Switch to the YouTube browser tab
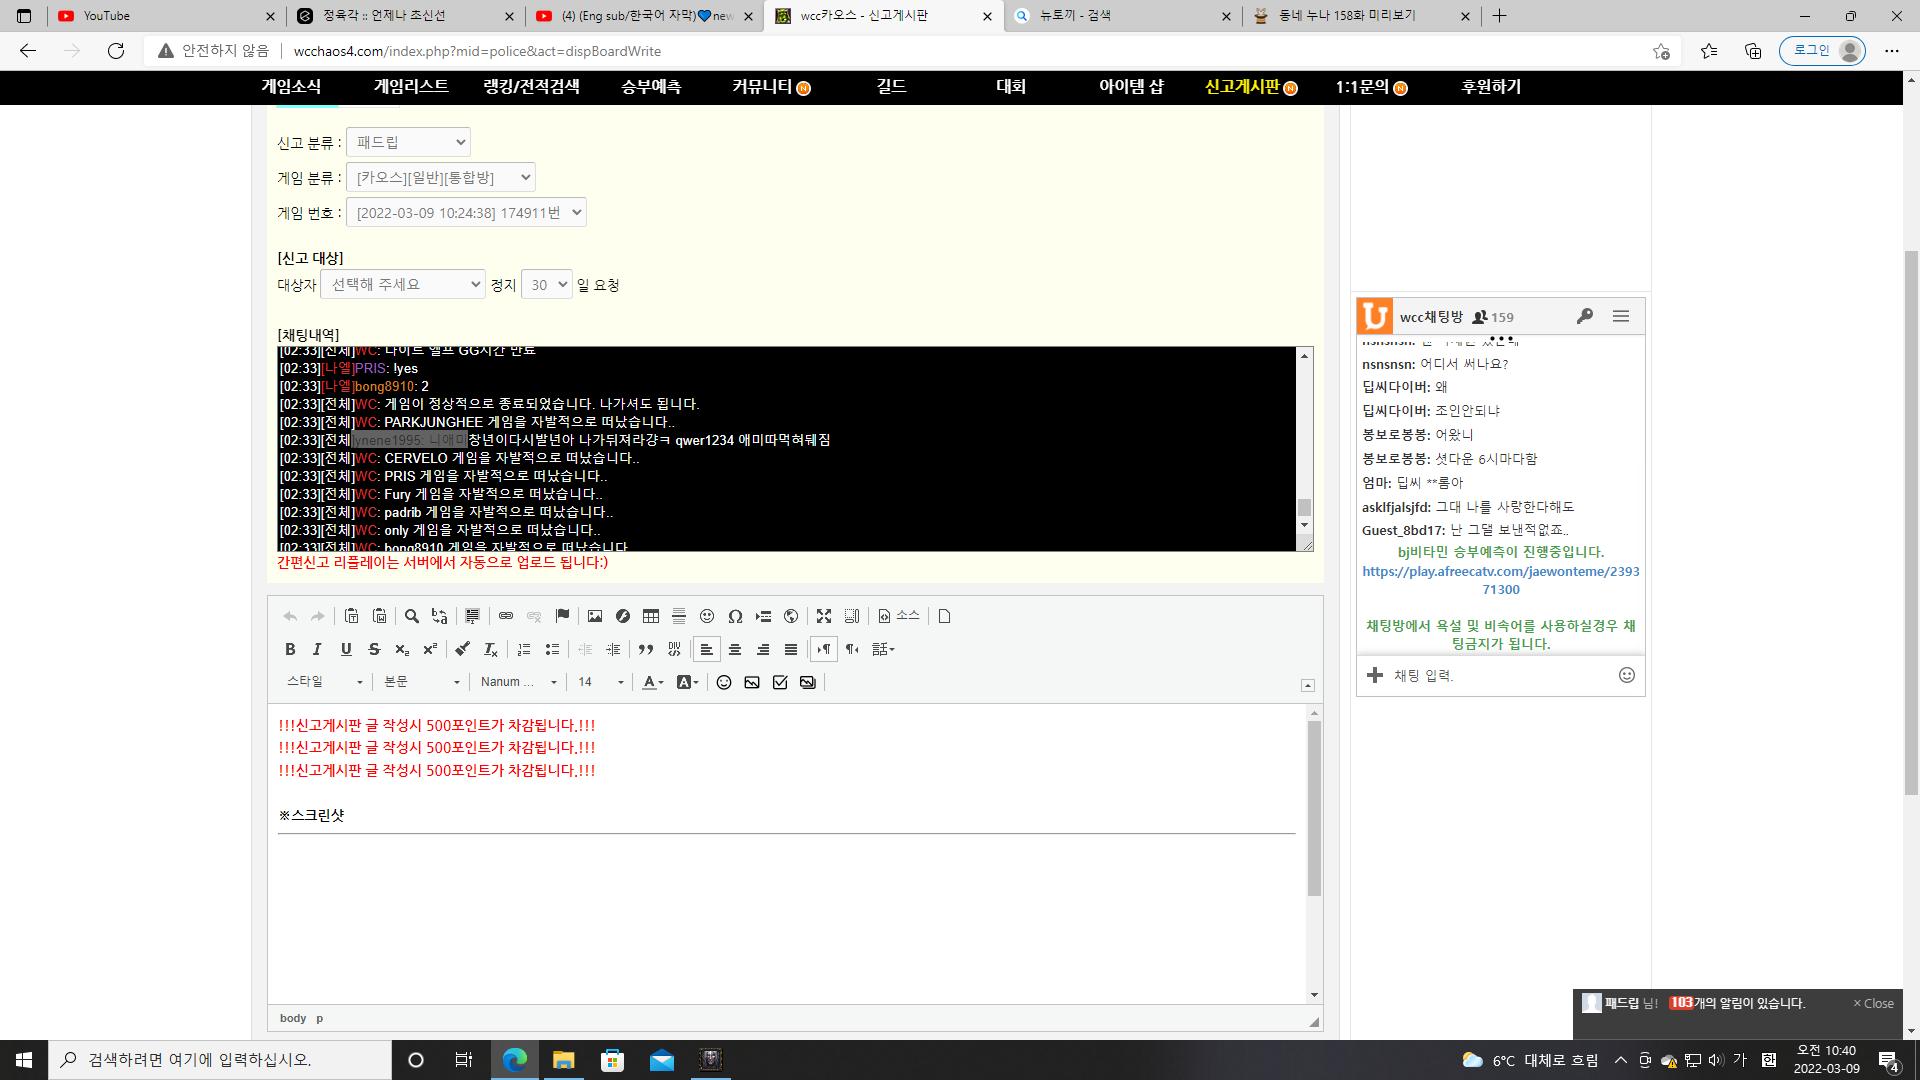The width and height of the screenshot is (1920, 1080). (x=166, y=16)
